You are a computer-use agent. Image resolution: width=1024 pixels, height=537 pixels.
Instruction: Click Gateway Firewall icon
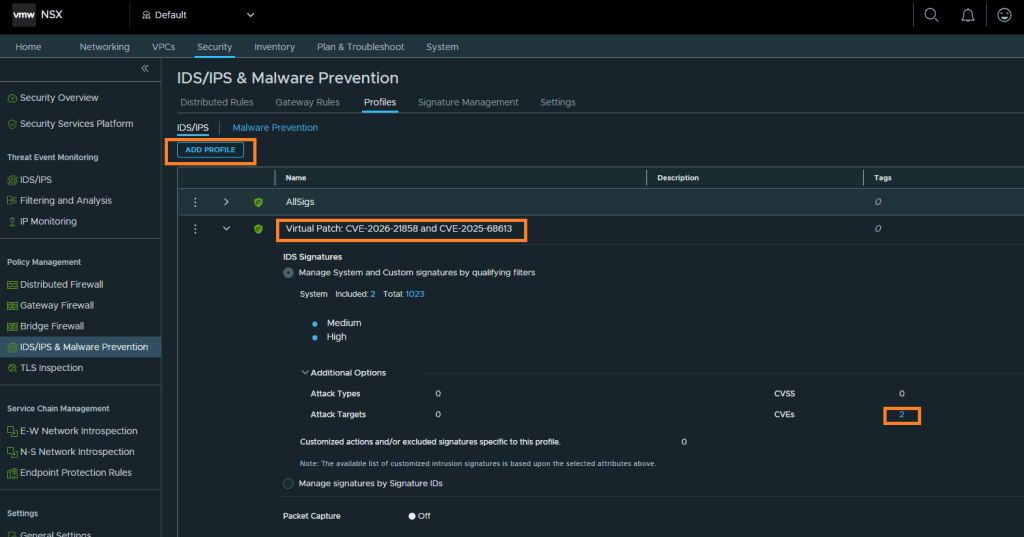coord(12,306)
